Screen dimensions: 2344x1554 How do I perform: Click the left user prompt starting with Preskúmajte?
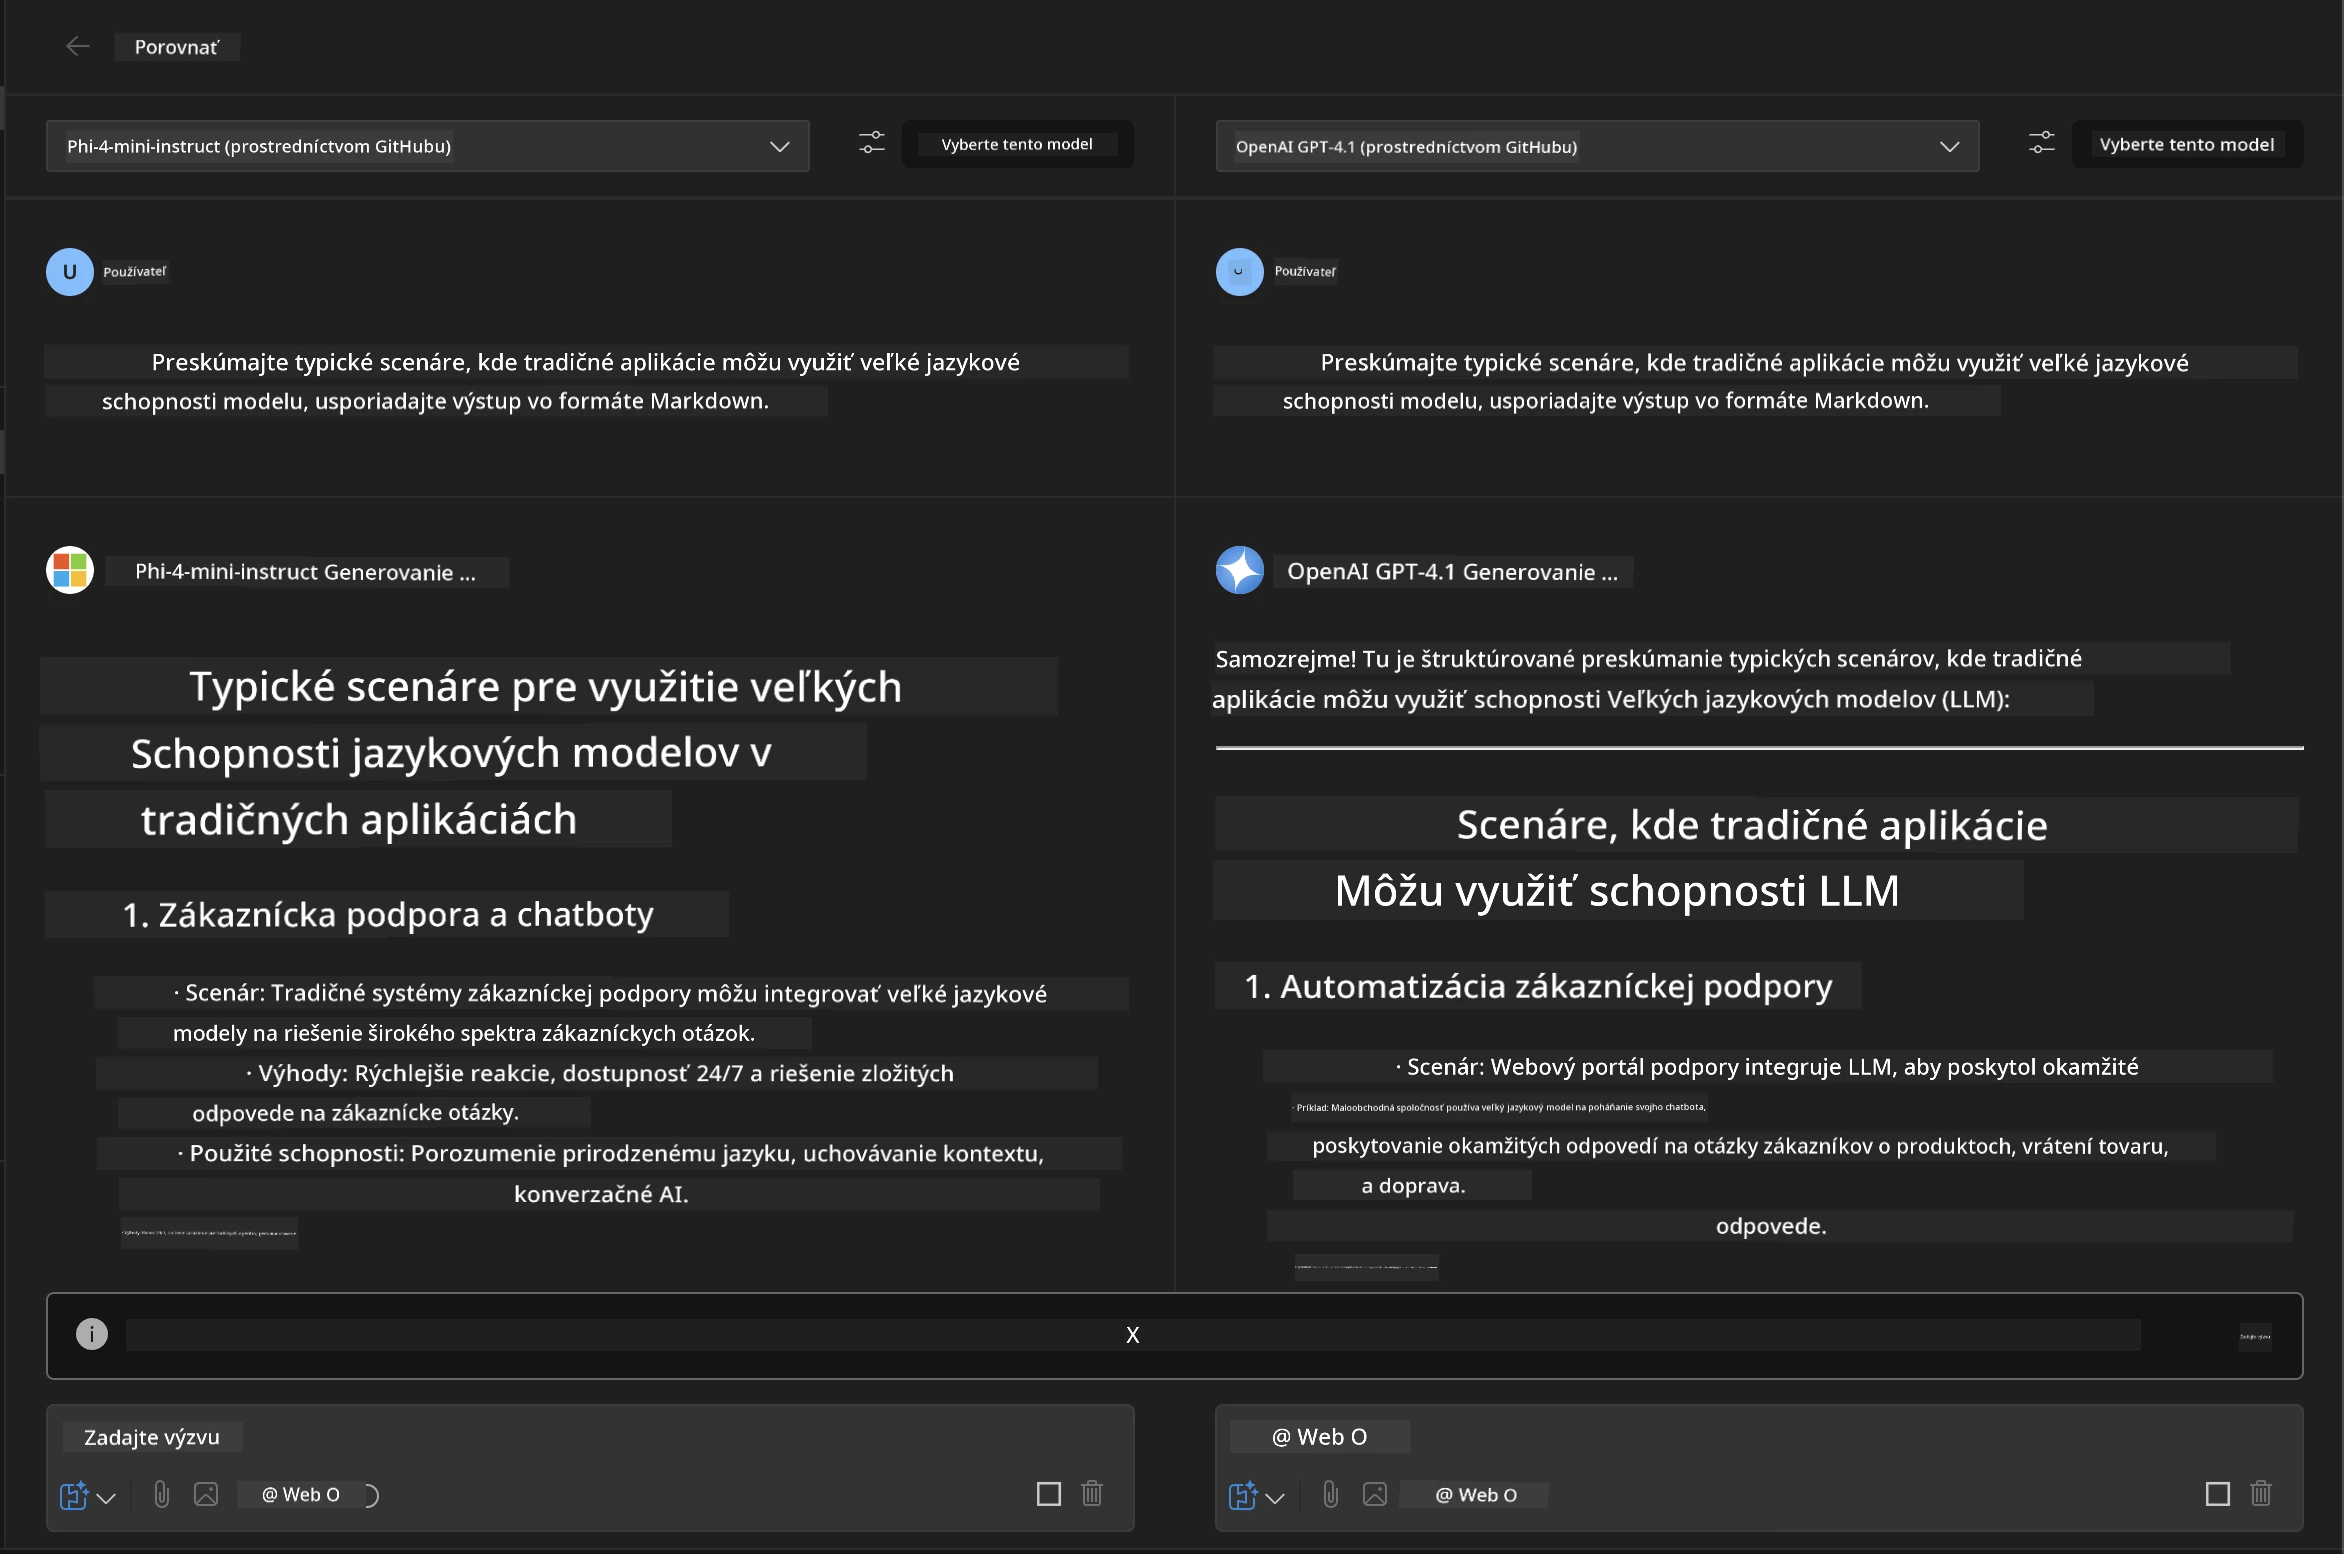[x=586, y=381]
